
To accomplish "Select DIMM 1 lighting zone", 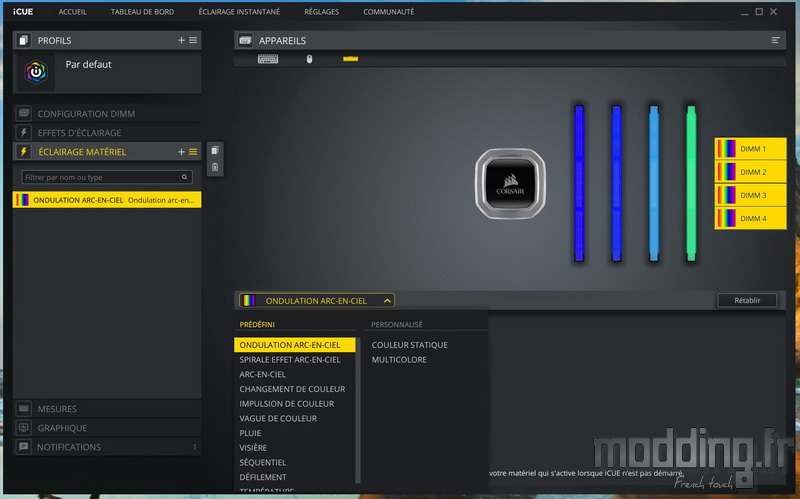I will point(750,148).
